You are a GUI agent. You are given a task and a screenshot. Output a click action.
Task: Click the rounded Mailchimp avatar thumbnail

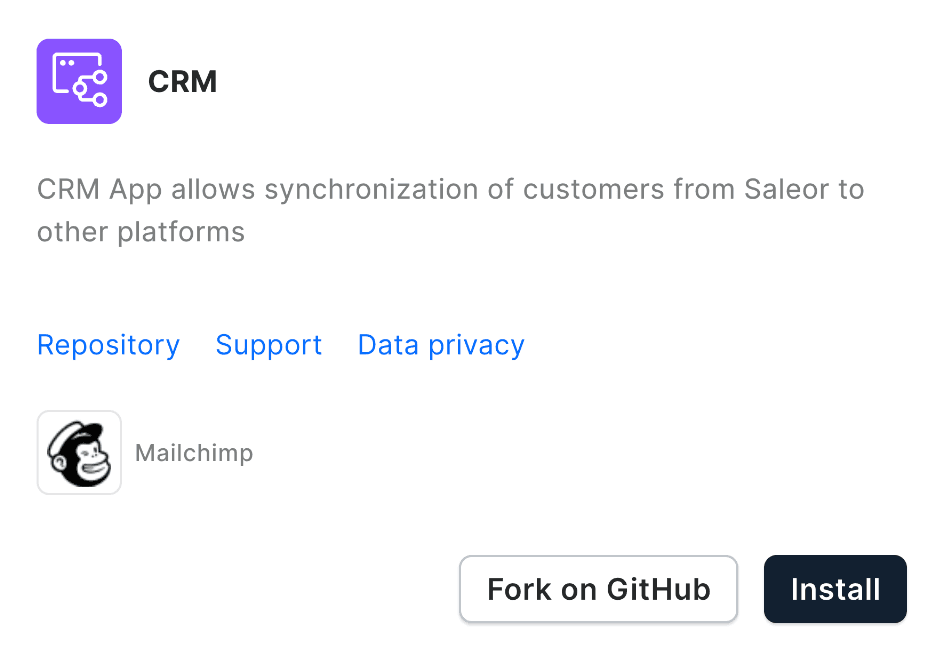[79, 452]
